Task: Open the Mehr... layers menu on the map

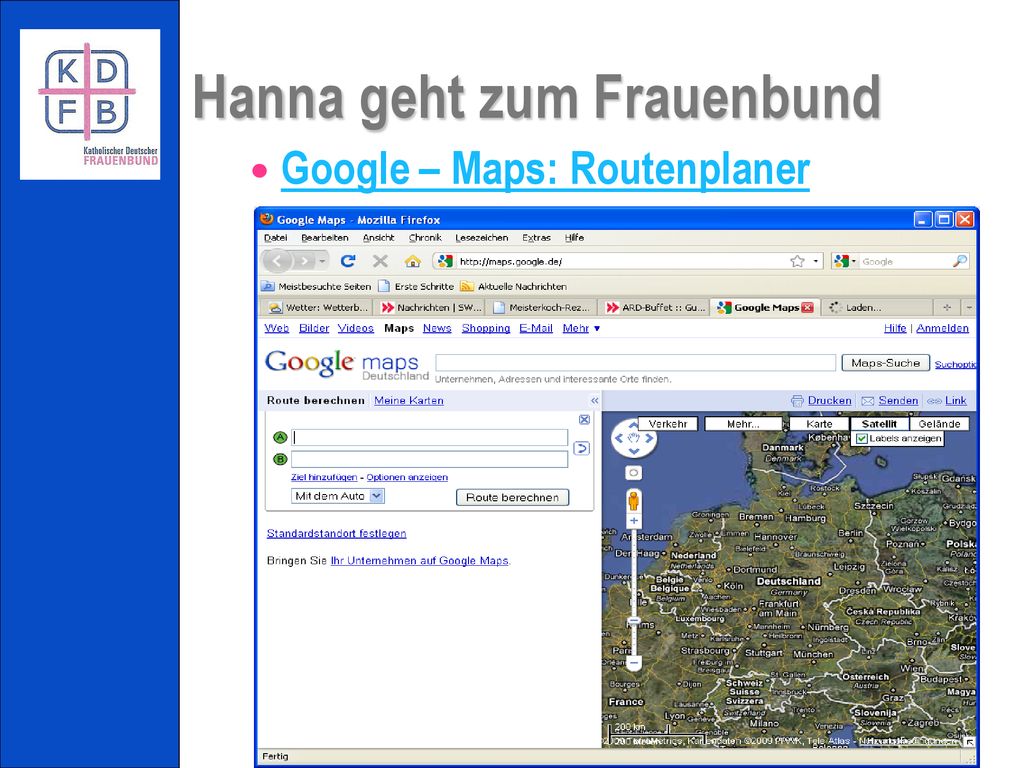Action: [744, 424]
